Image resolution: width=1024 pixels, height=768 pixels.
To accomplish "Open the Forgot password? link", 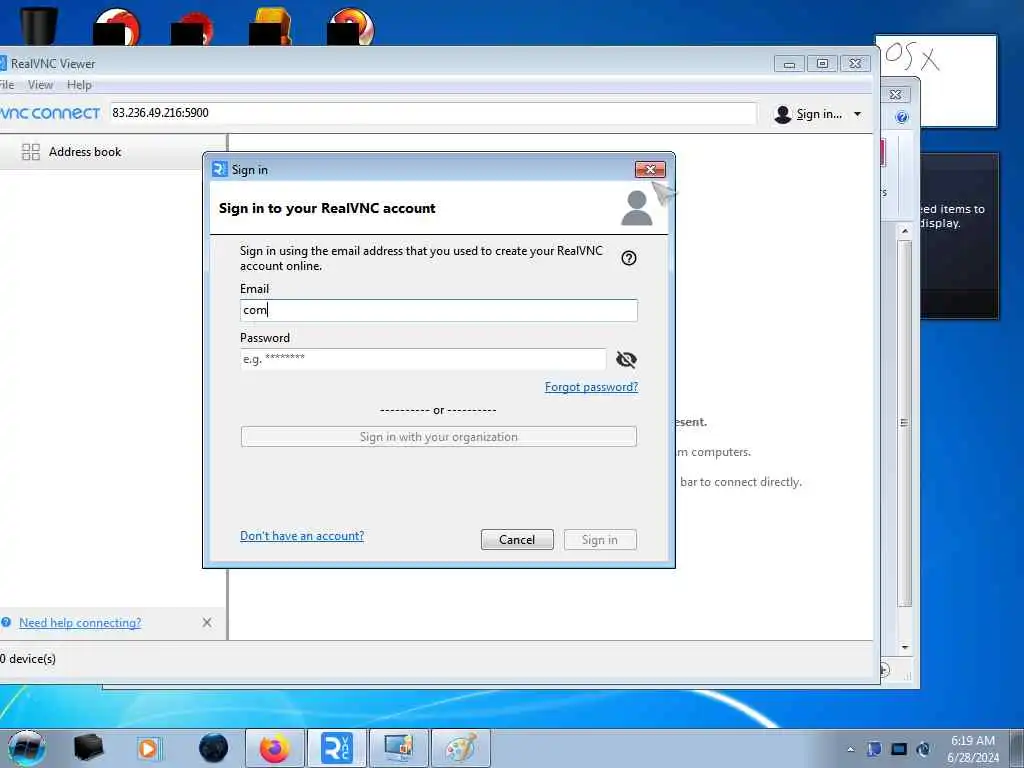I will (591, 387).
